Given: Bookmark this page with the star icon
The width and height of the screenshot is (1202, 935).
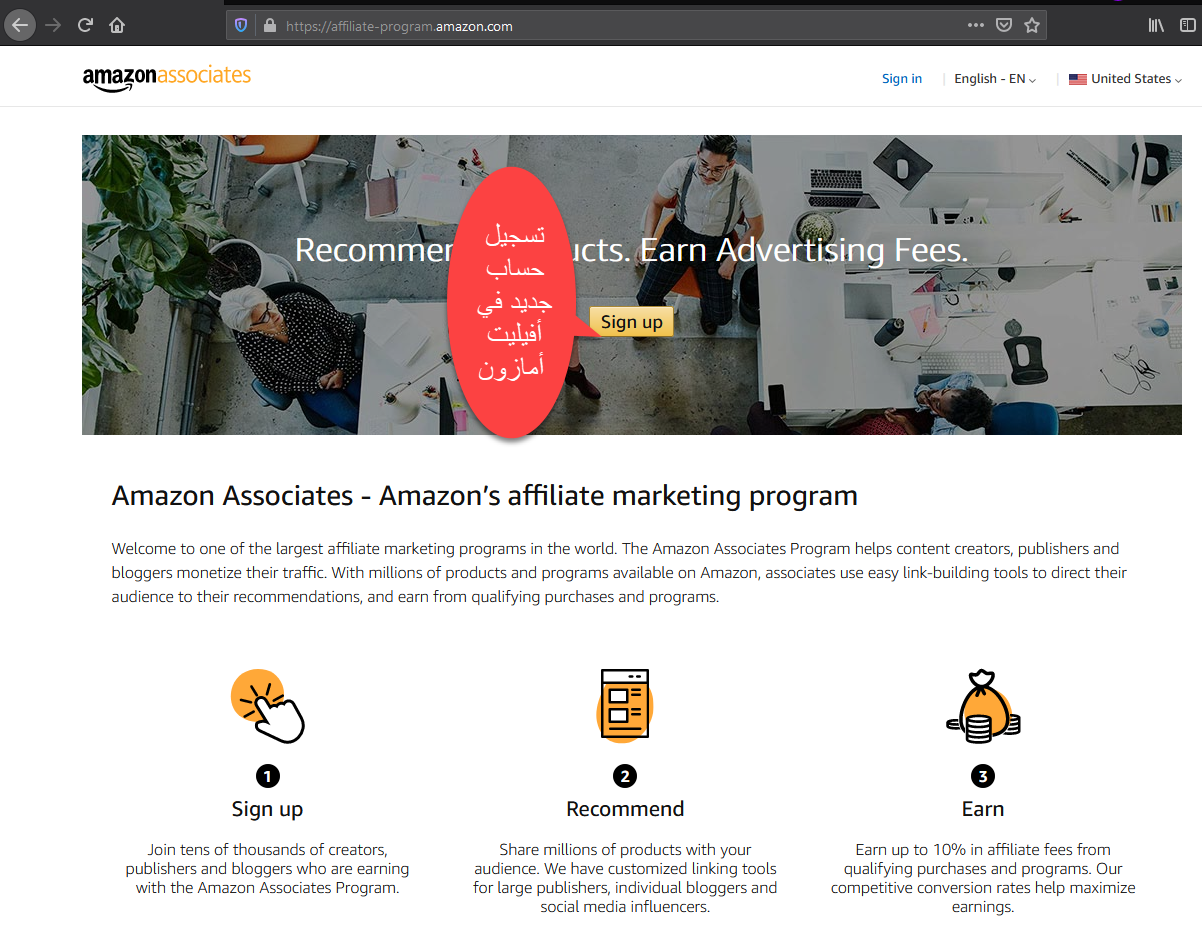Looking at the screenshot, I should (x=1032, y=26).
